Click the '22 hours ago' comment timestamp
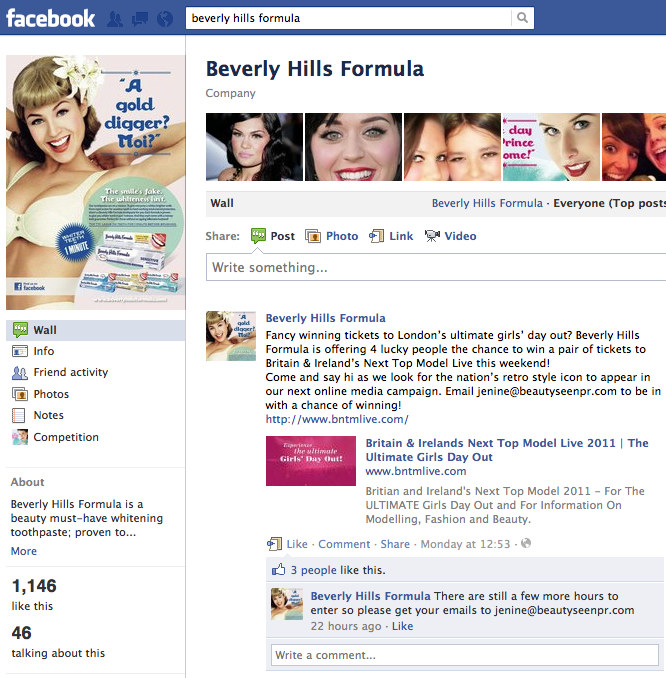 (x=346, y=626)
